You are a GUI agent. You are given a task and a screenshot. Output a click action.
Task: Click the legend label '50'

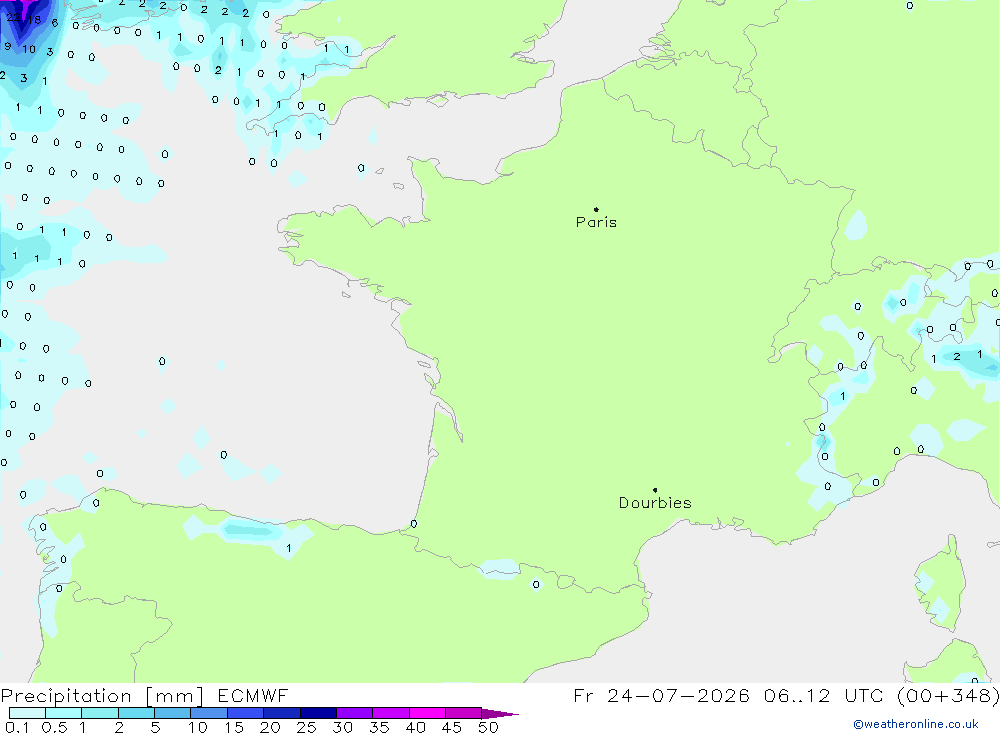(x=488, y=727)
